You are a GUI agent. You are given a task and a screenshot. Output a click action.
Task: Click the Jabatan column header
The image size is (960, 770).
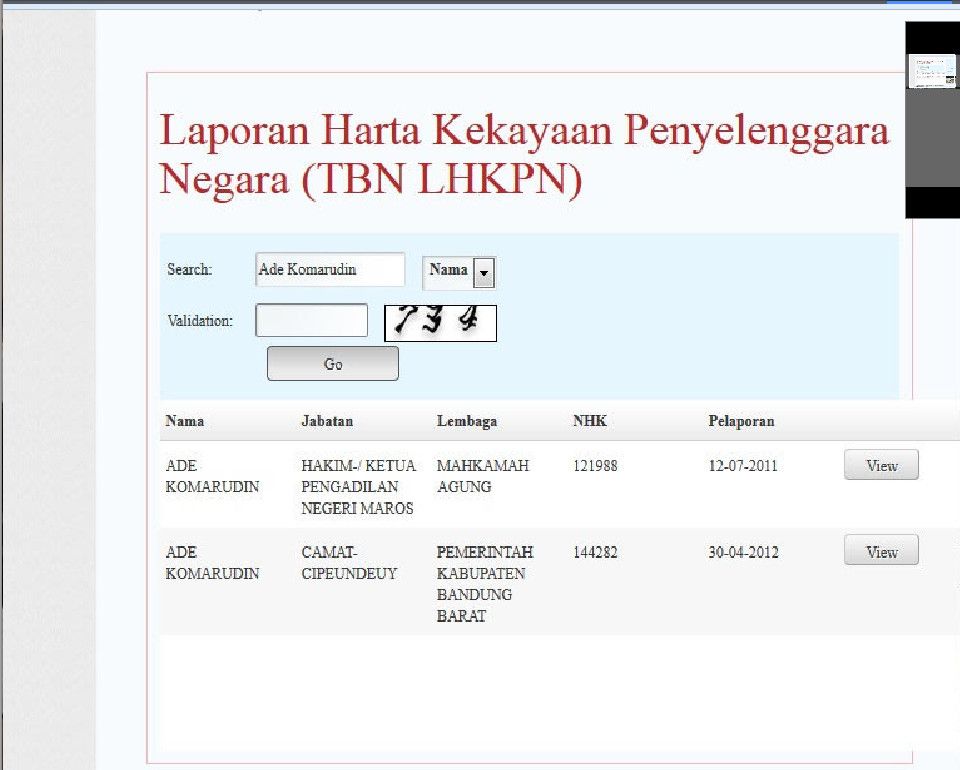(327, 421)
